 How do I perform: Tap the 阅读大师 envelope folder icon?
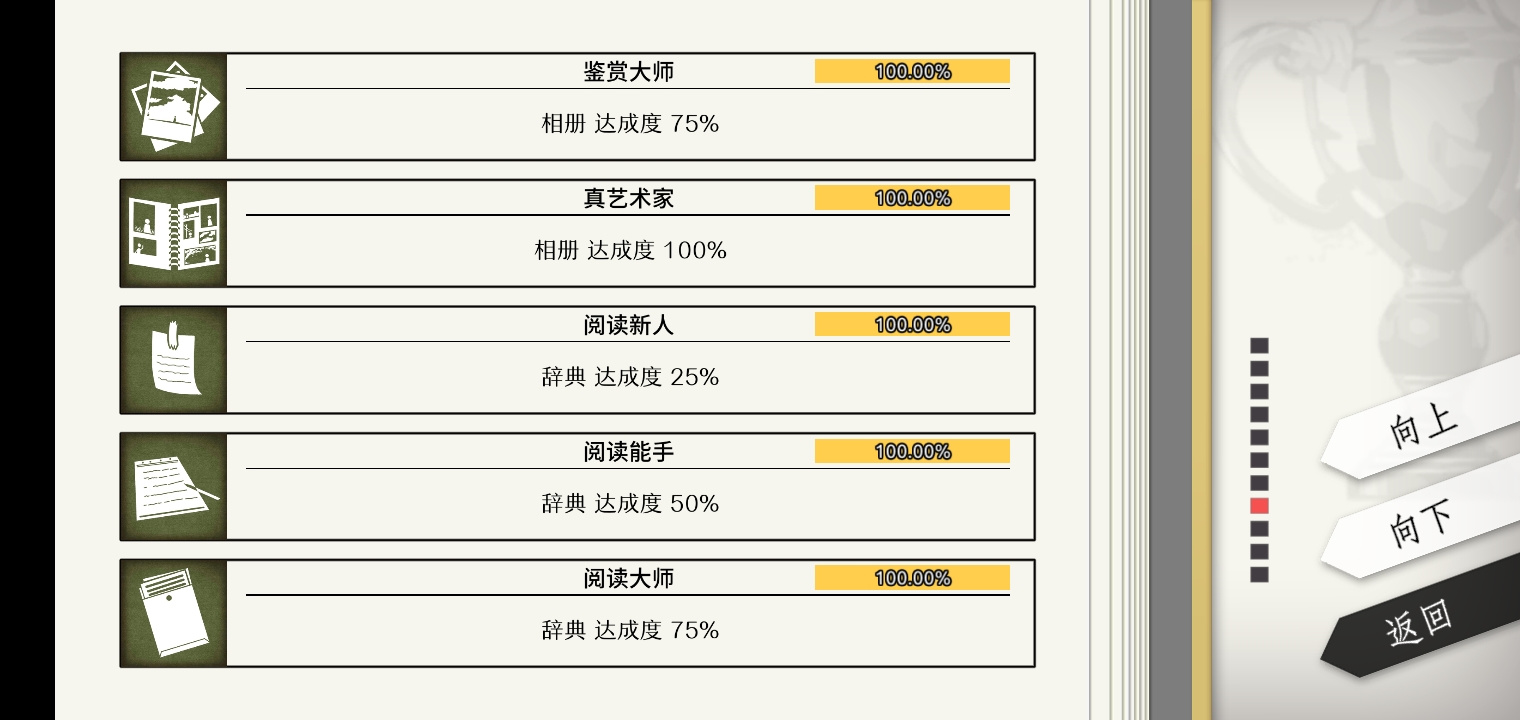point(174,613)
